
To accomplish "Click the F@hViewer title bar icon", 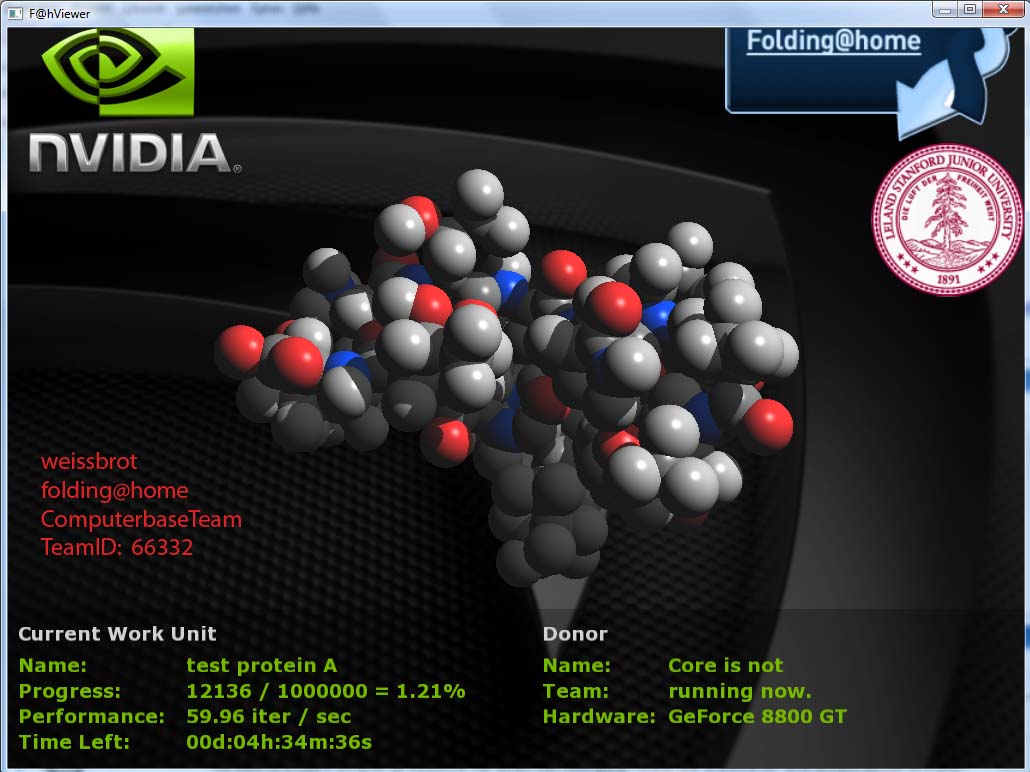I will pyautogui.click(x=15, y=13).
